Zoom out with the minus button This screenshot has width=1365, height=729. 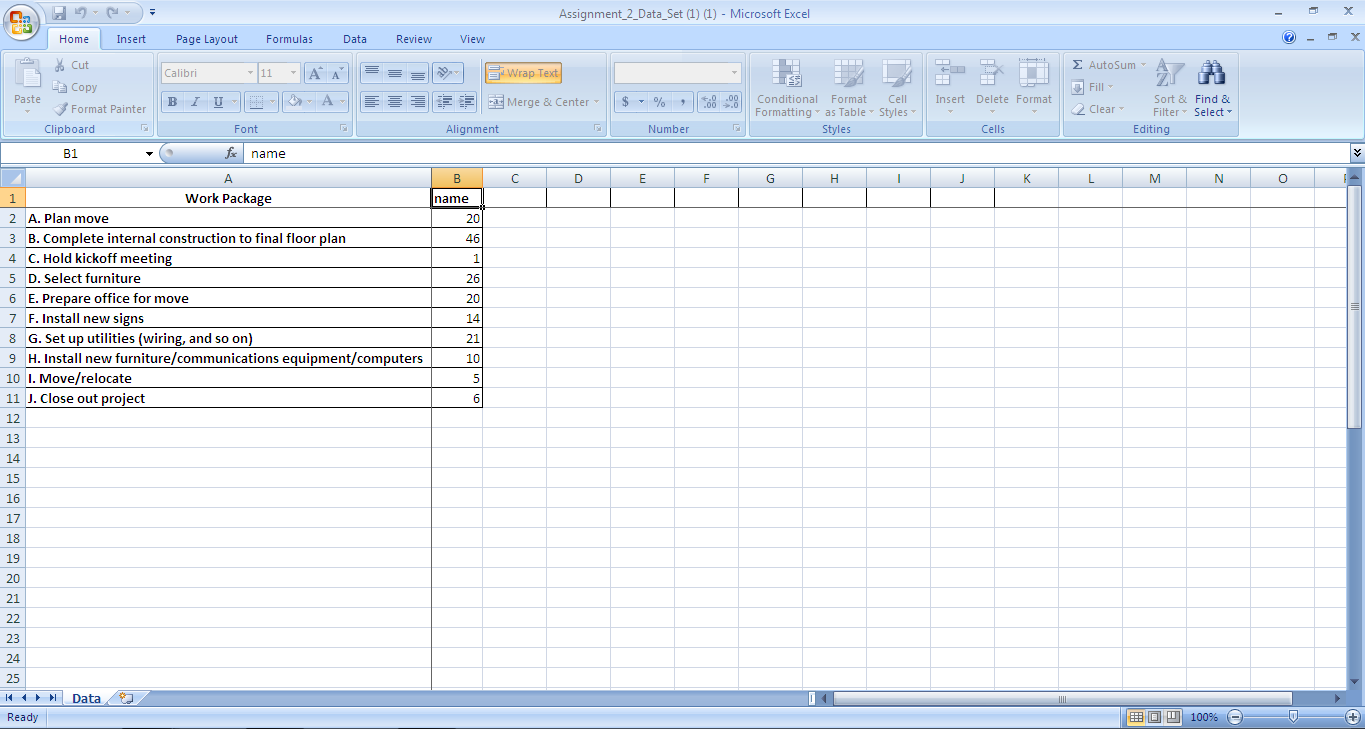click(1235, 717)
